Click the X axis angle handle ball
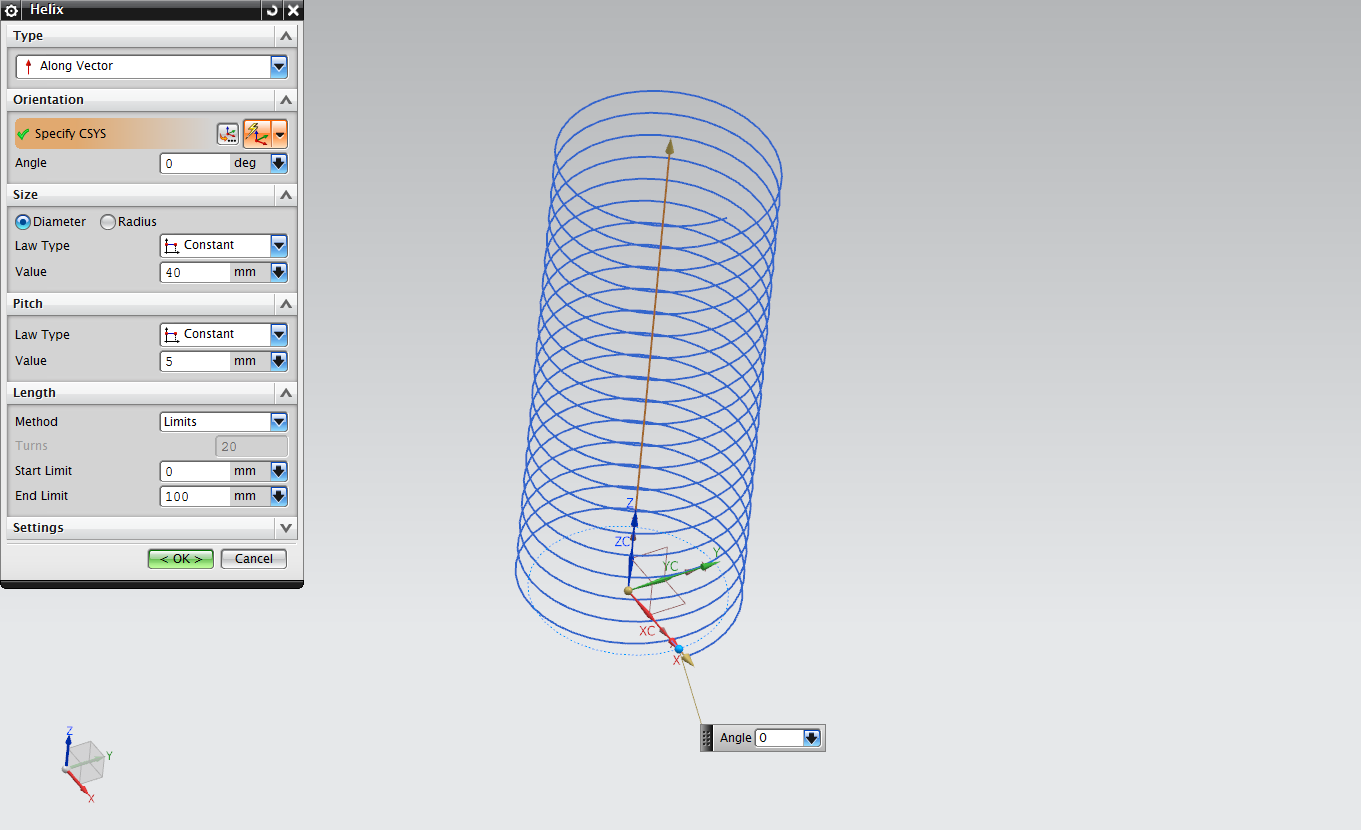The height and width of the screenshot is (830, 1361). [x=679, y=649]
